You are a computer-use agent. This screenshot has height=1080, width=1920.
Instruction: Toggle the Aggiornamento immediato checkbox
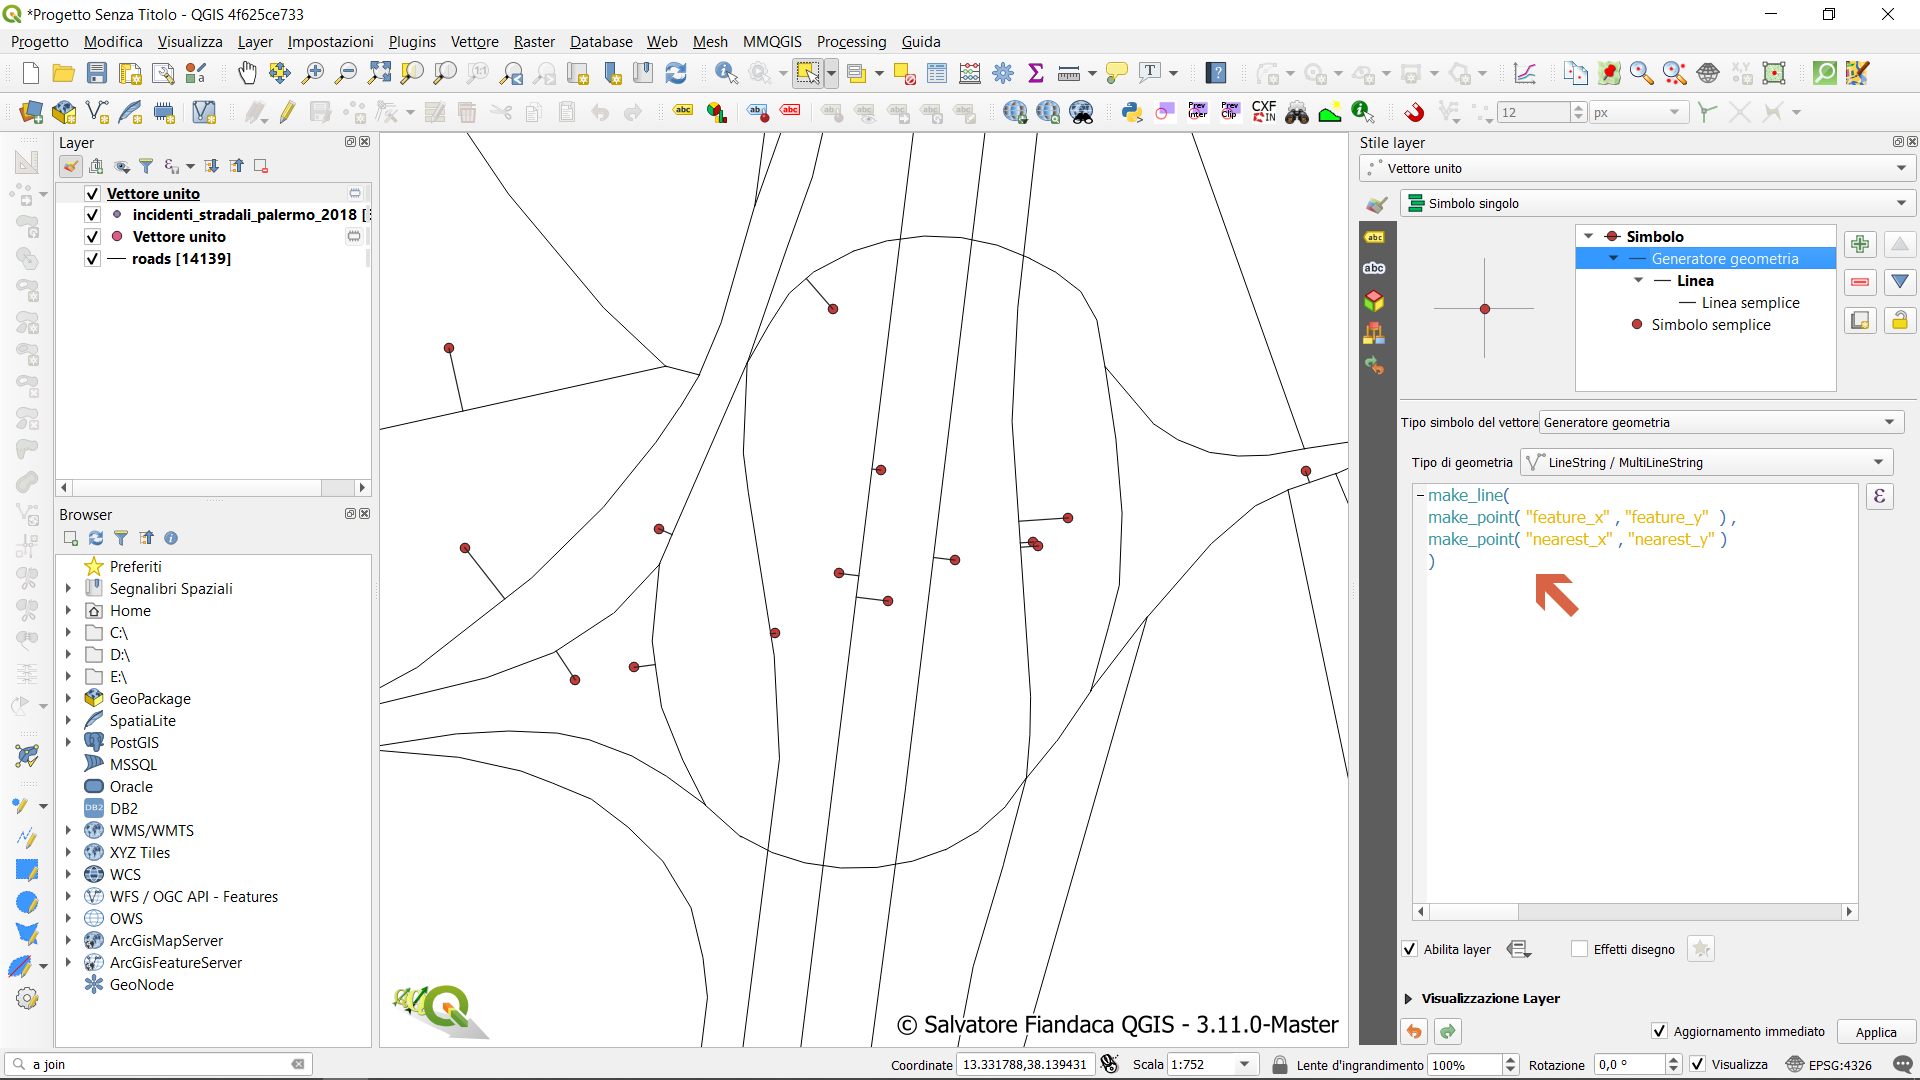click(1659, 1031)
